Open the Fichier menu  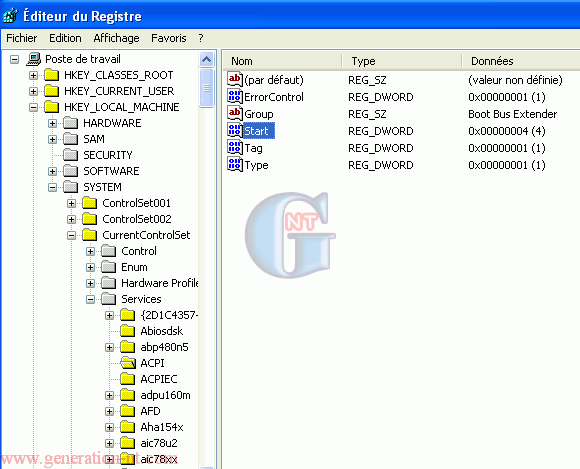tap(21, 38)
